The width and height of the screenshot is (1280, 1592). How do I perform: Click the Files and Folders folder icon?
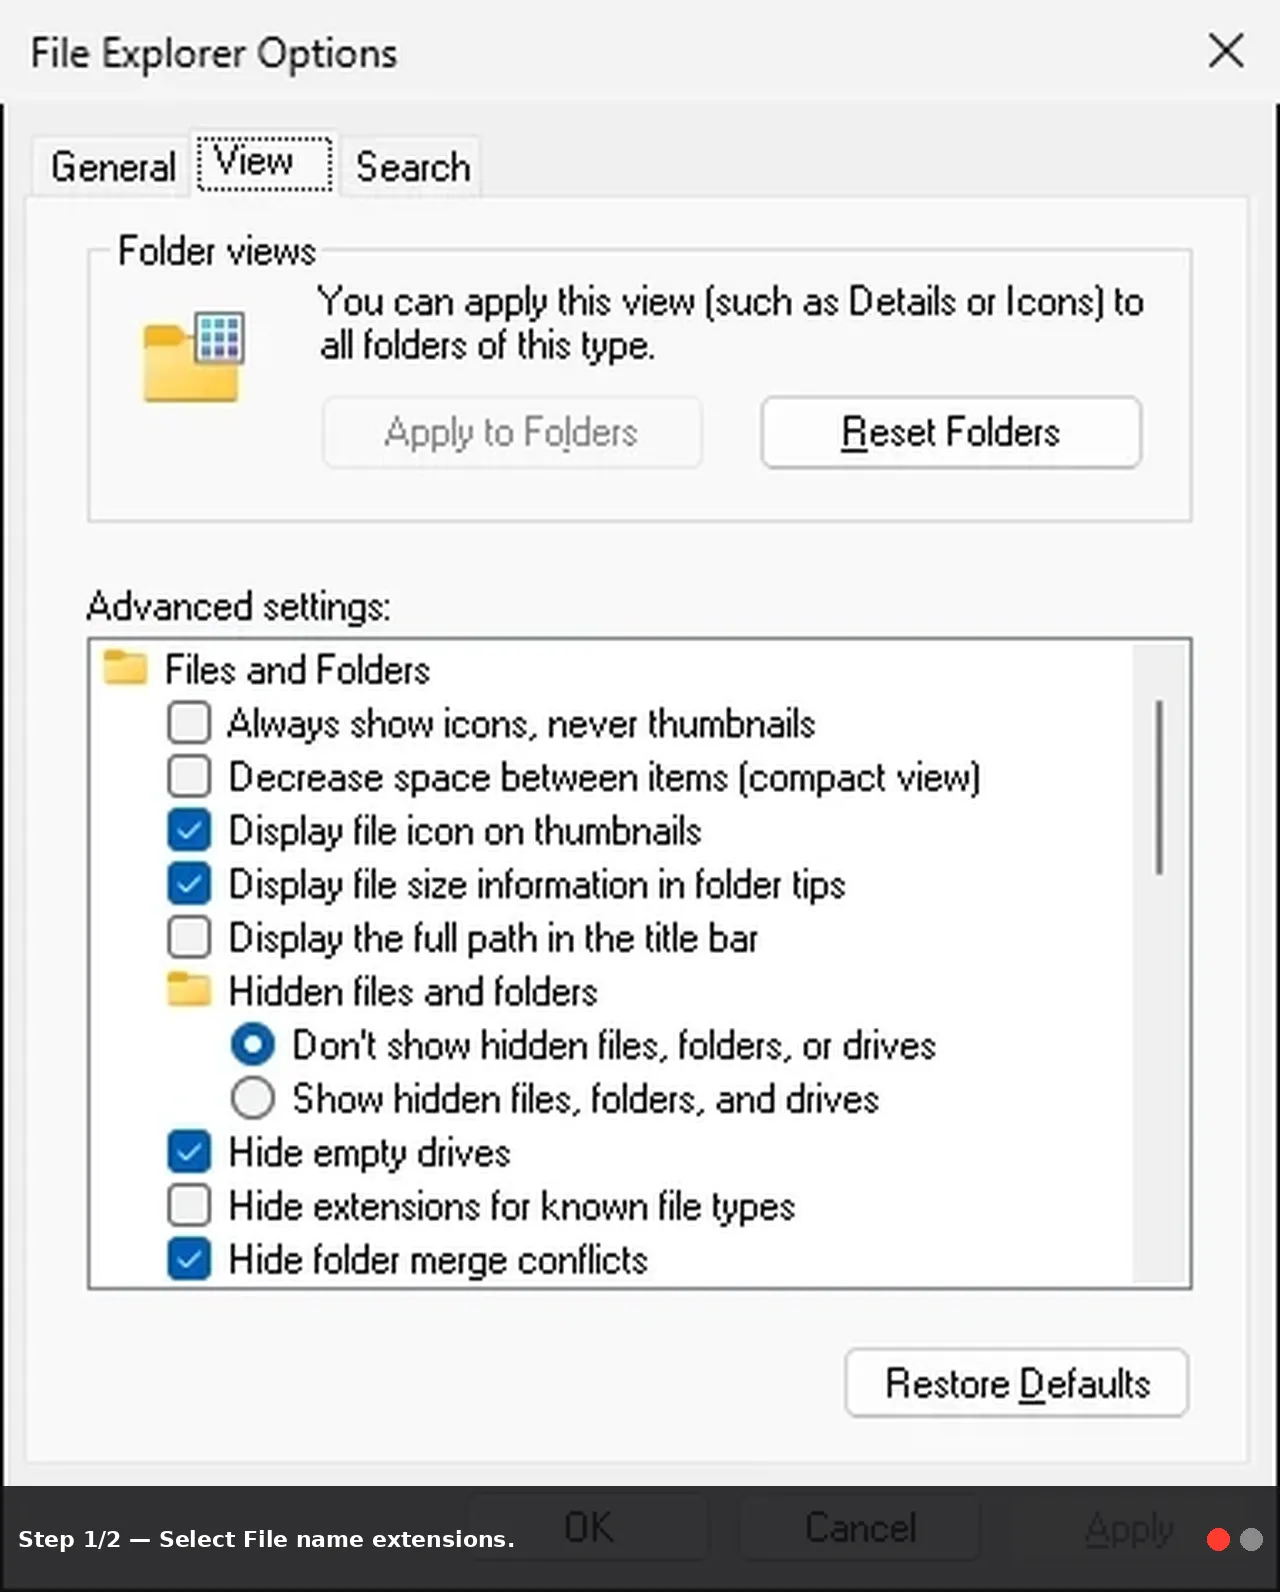[126, 668]
